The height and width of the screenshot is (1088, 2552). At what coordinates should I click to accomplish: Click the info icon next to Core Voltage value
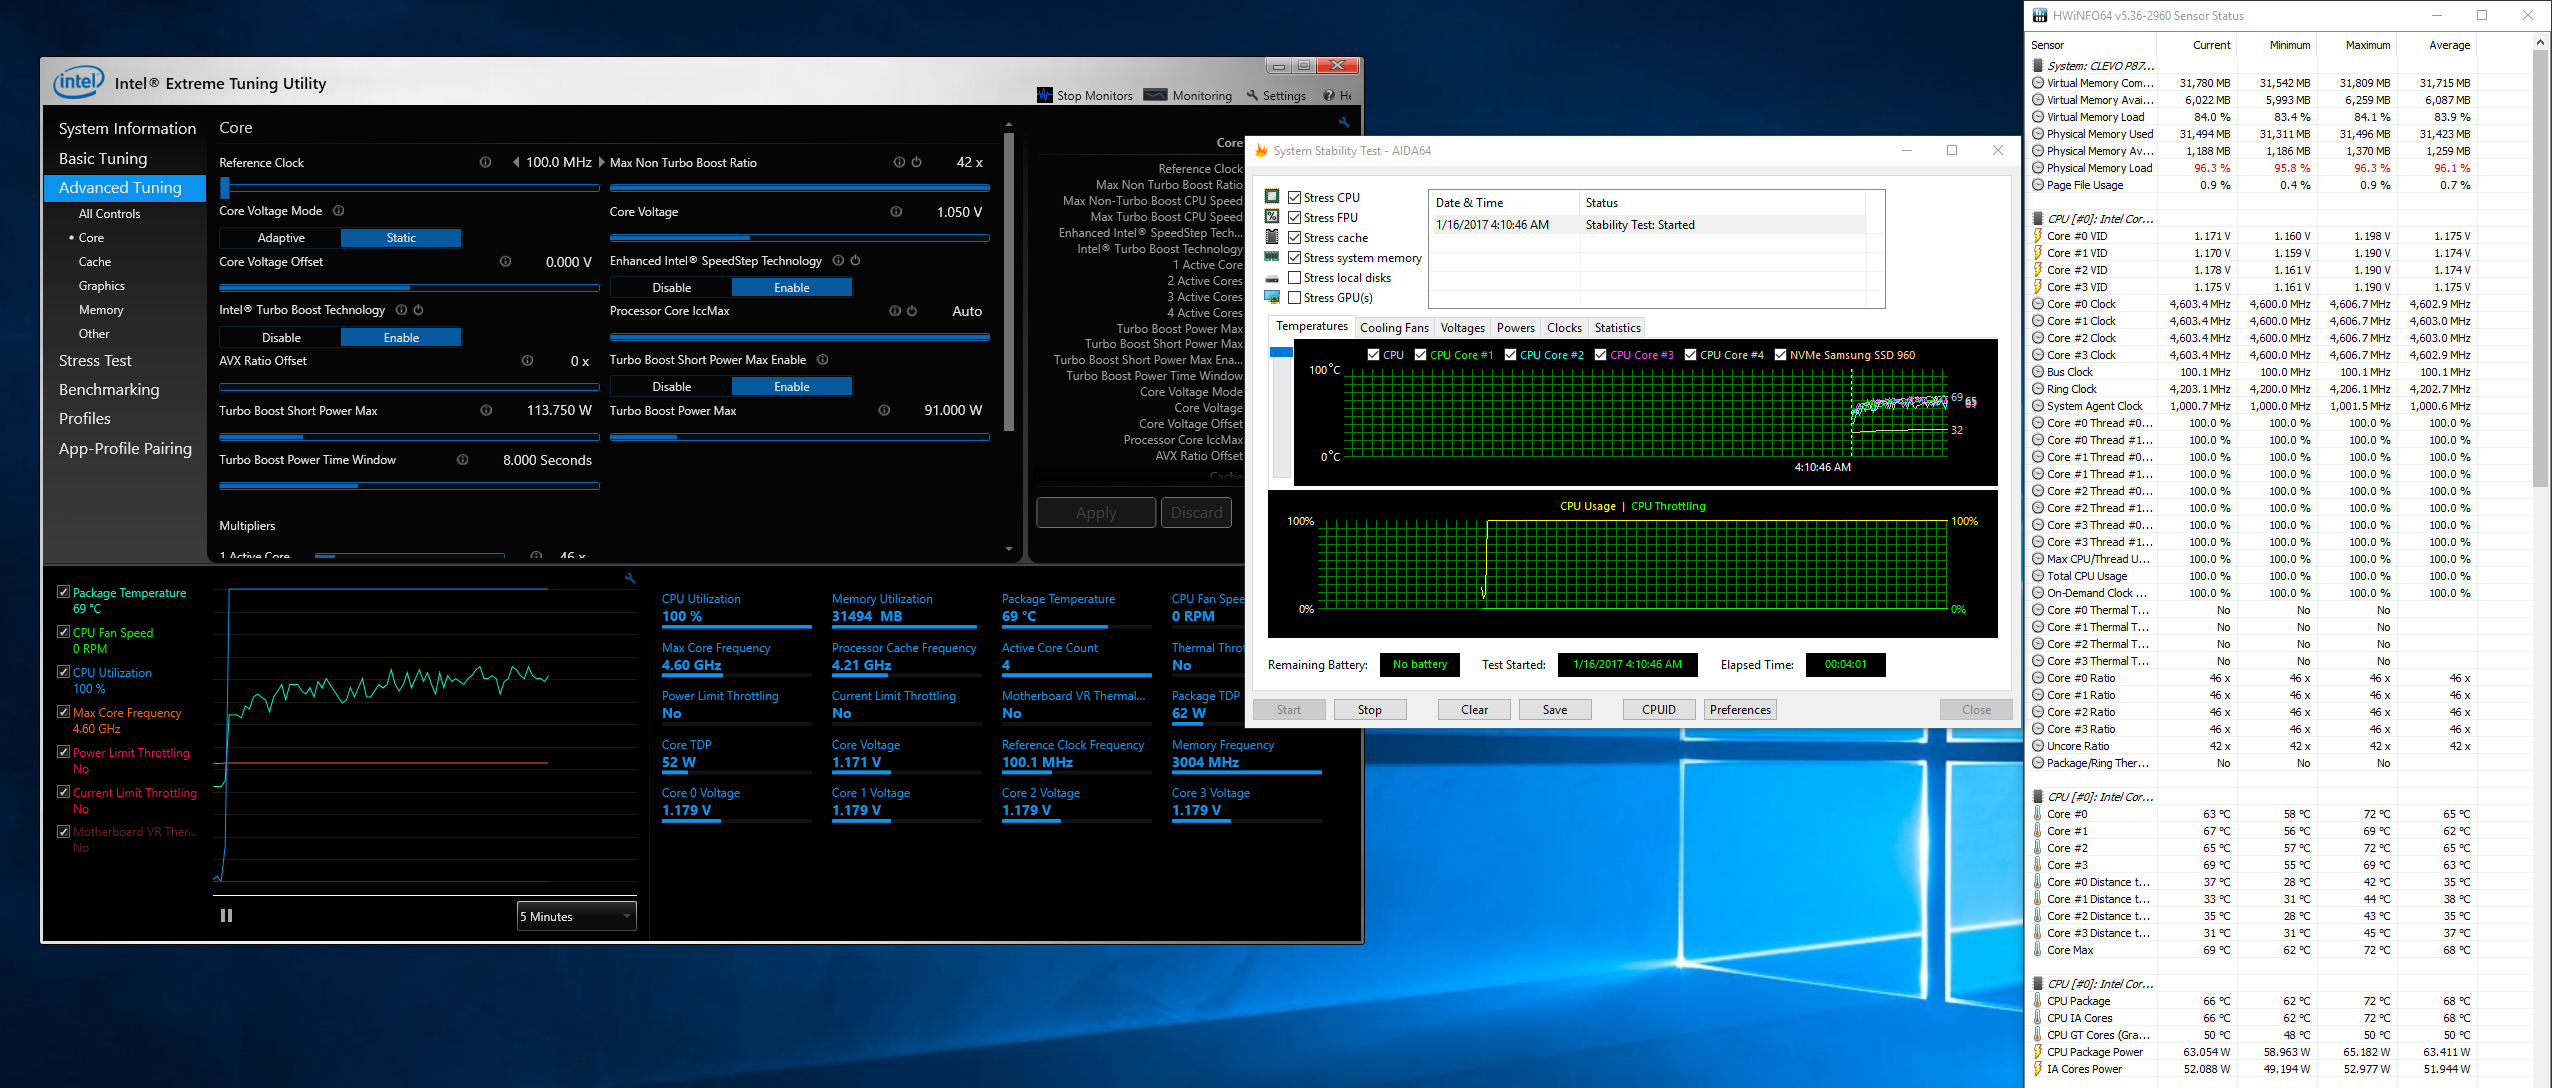coord(896,211)
